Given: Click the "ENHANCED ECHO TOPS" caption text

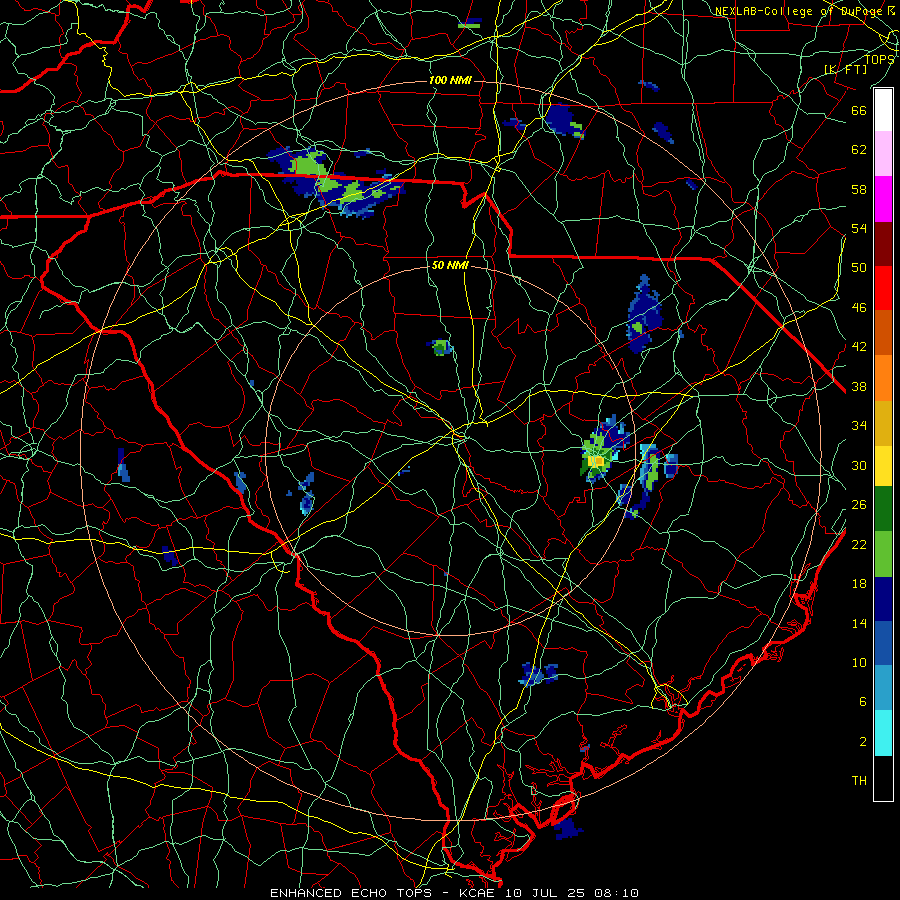Looking at the screenshot, I should point(350,893).
